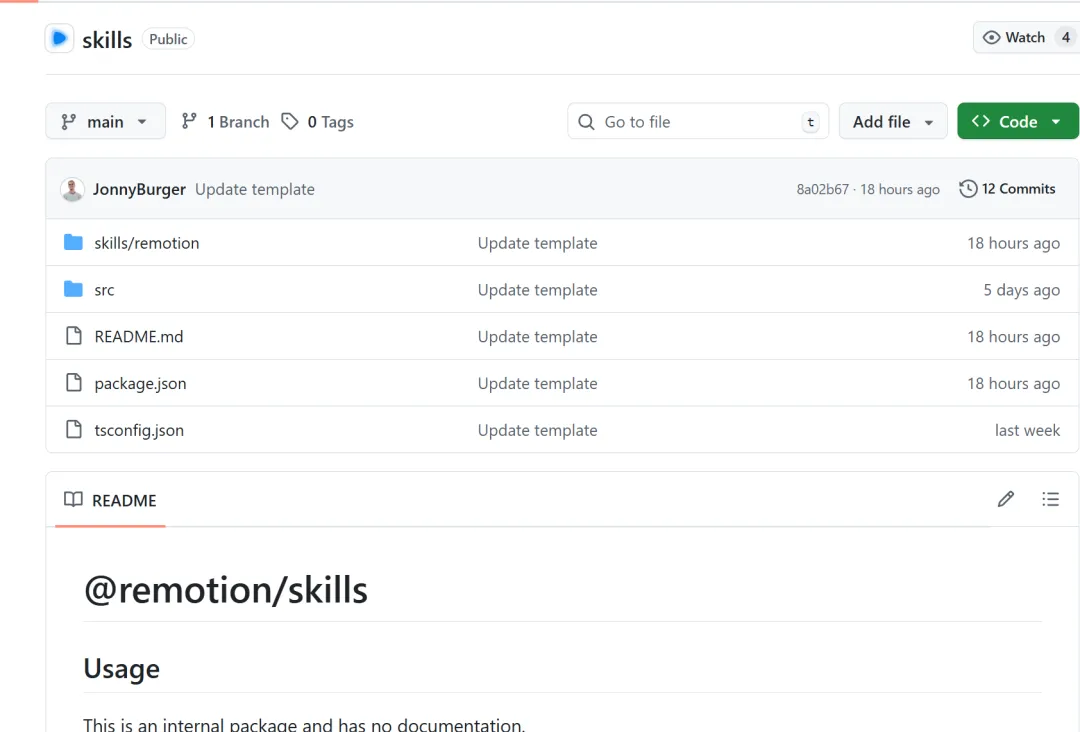This screenshot has height=732, width=1080.
Task: Click the README.md file icon
Action: click(73, 336)
